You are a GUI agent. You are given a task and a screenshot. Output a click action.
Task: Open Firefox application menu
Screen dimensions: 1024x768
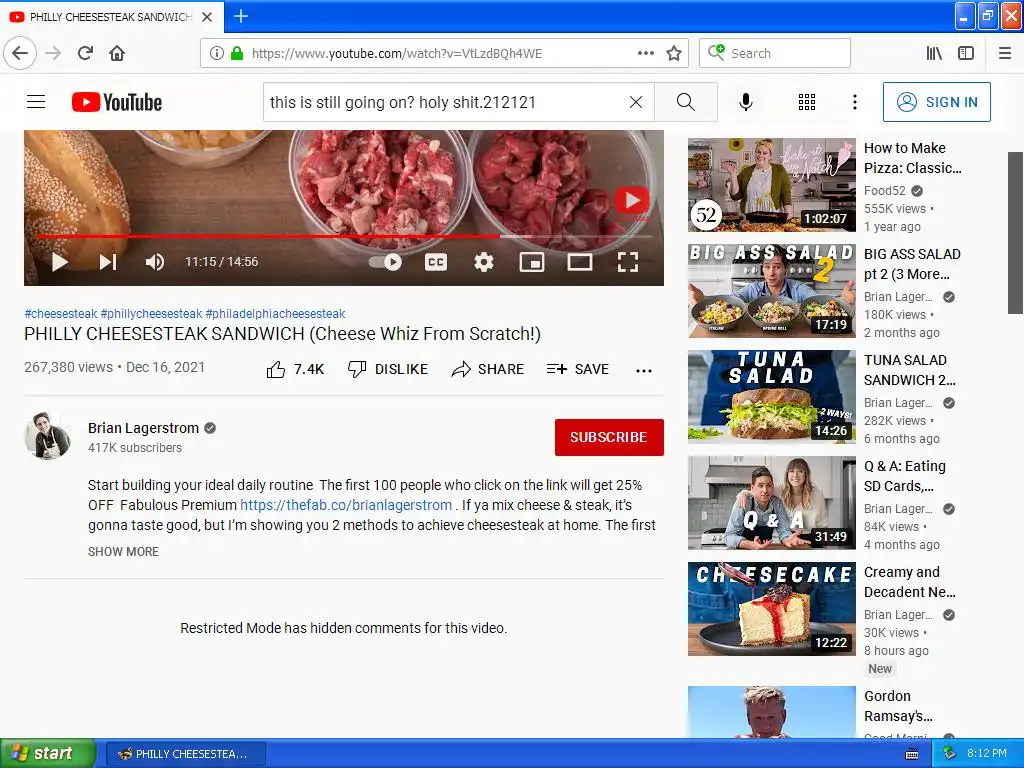coord(1005,53)
